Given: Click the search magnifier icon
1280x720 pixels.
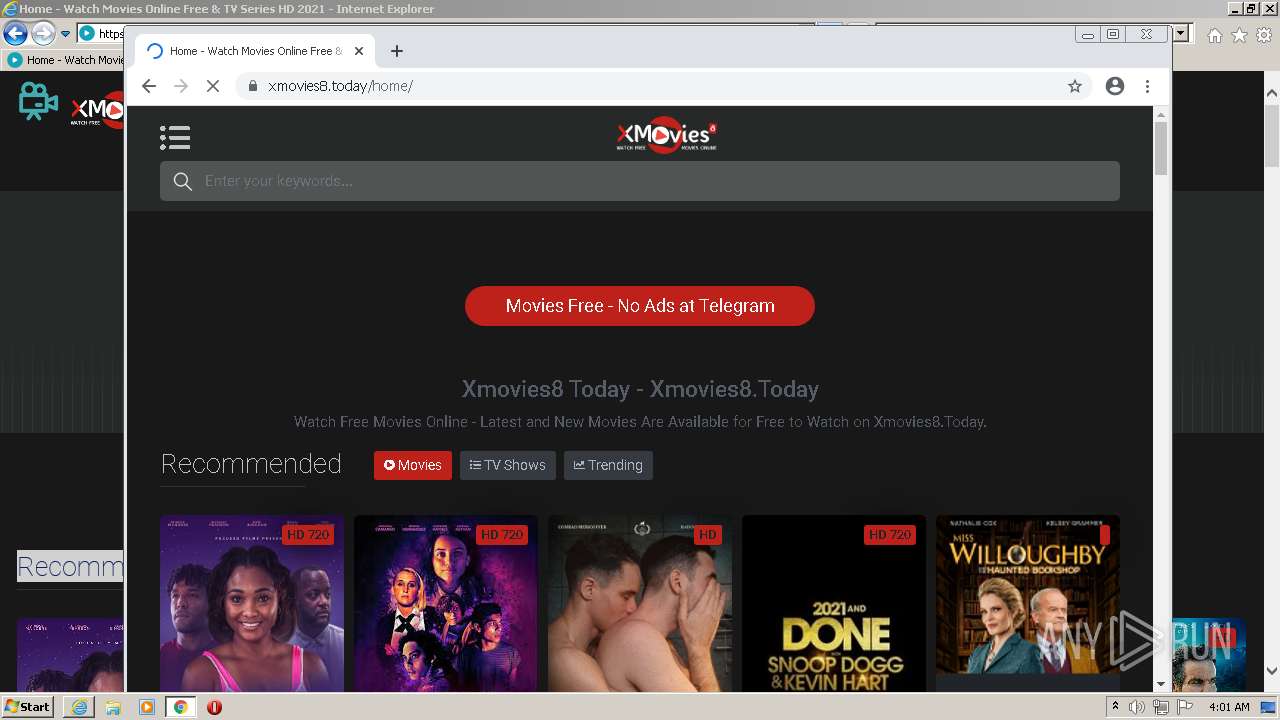Looking at the screenshot, I should (x=182, y=181).
